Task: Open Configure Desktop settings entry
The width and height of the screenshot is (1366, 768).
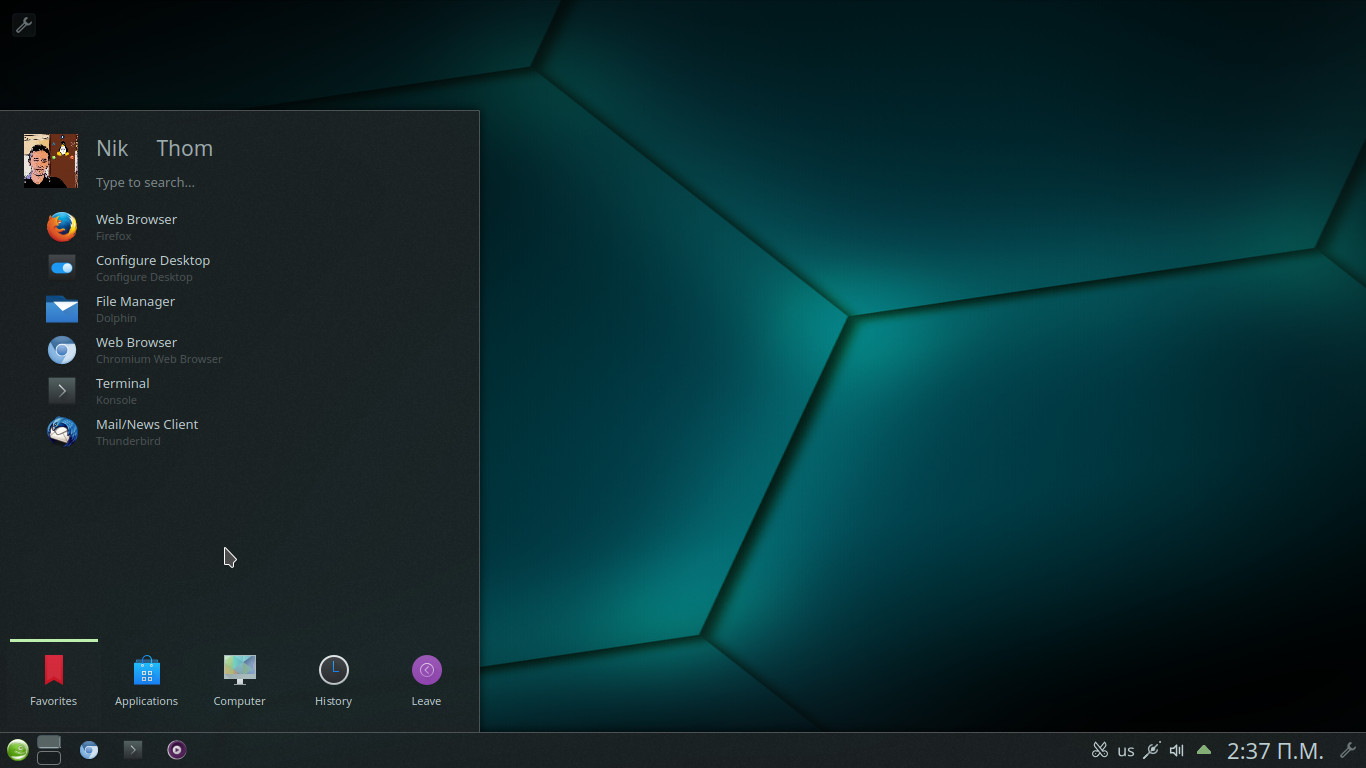Action: pyautogui.click(x=152, y=268)
